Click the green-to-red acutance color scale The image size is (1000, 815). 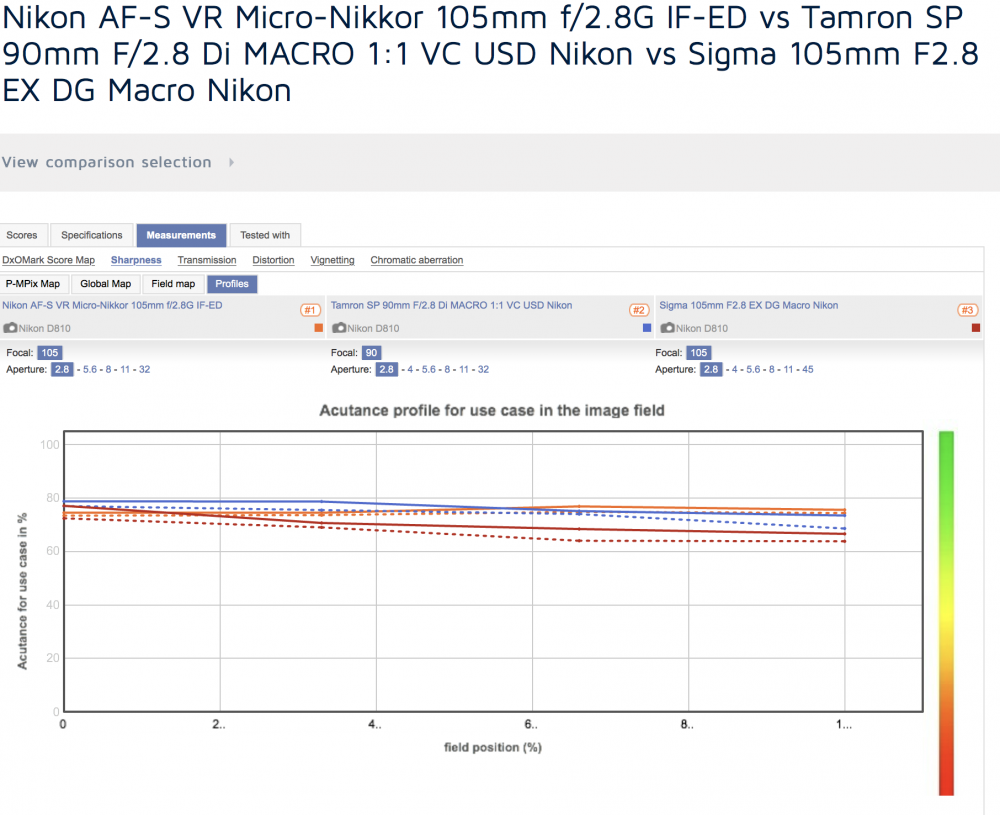[946, 613]
